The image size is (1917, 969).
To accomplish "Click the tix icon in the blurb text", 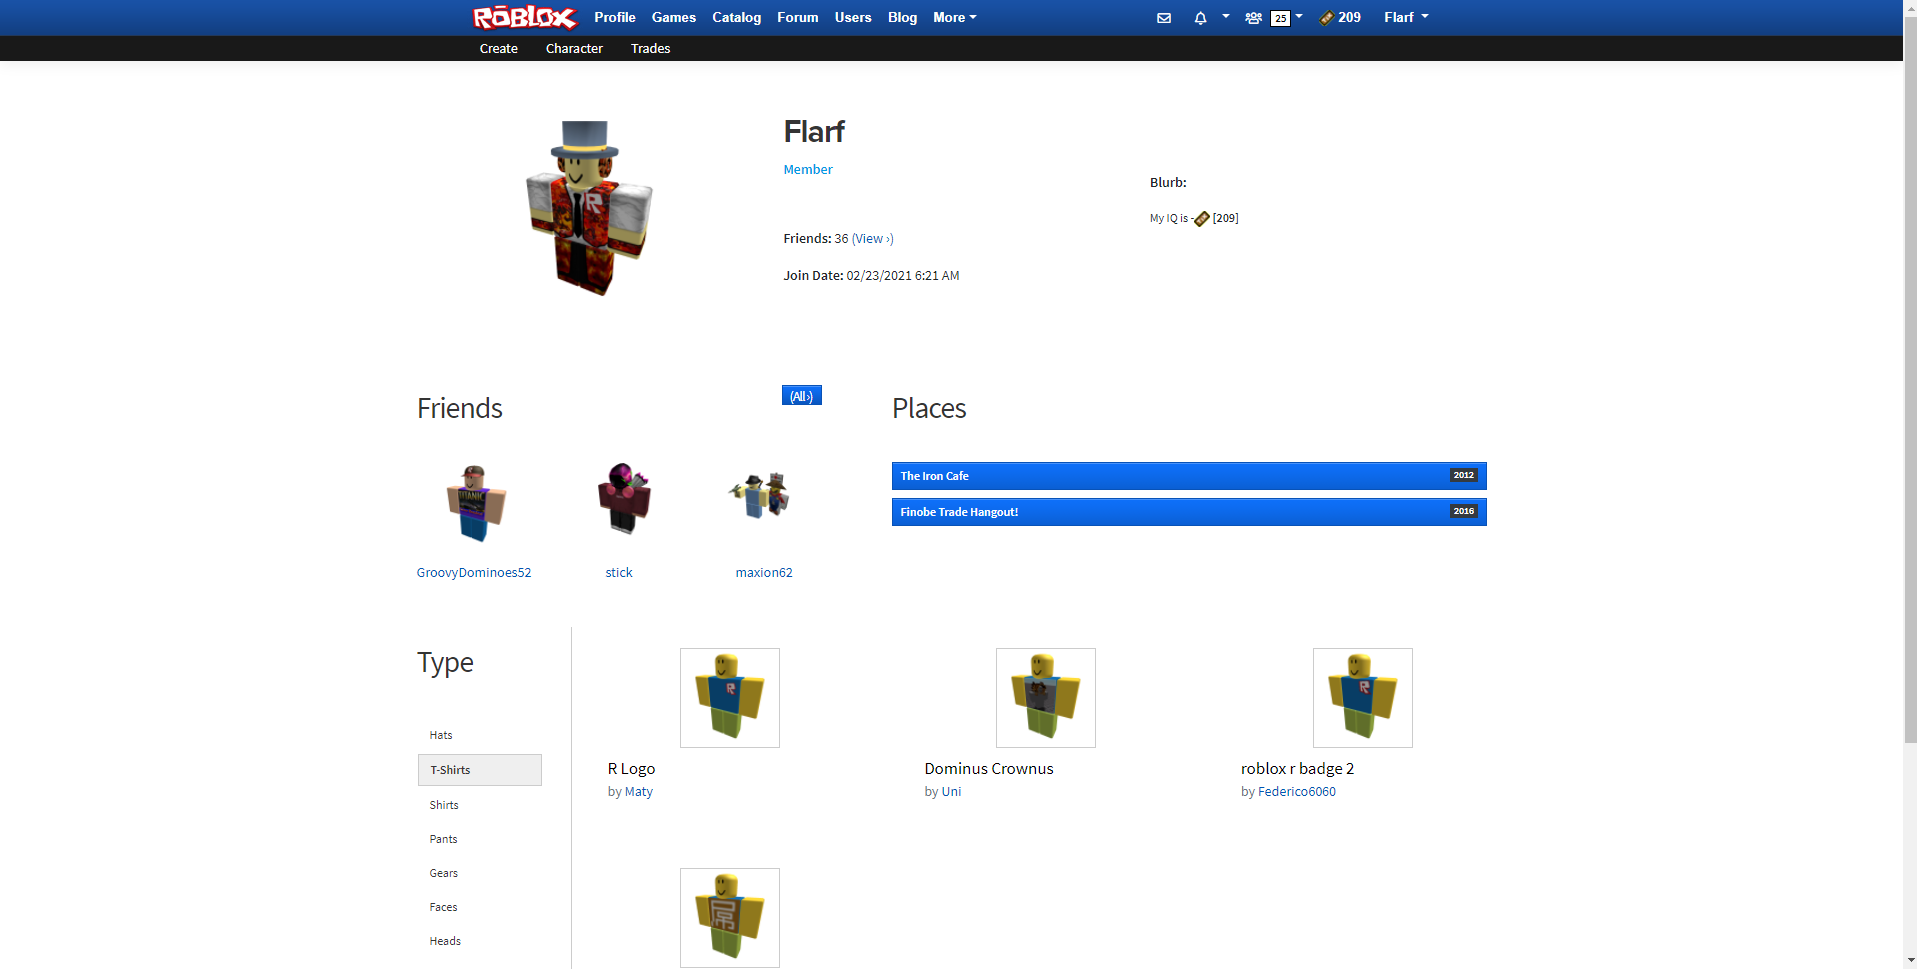I will pos(1201,218).
